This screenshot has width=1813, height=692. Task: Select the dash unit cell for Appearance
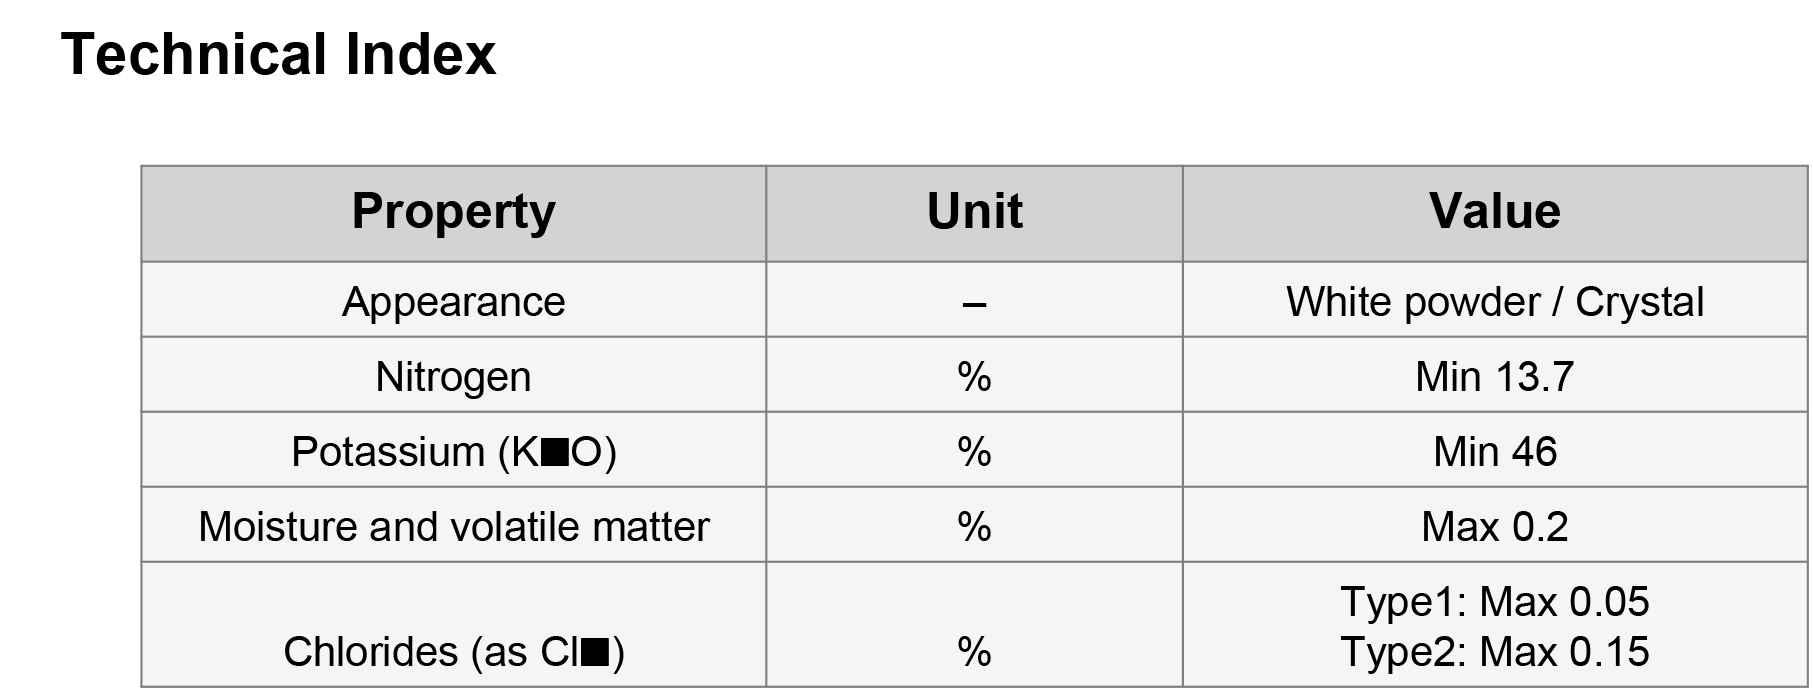pos(974,302)
